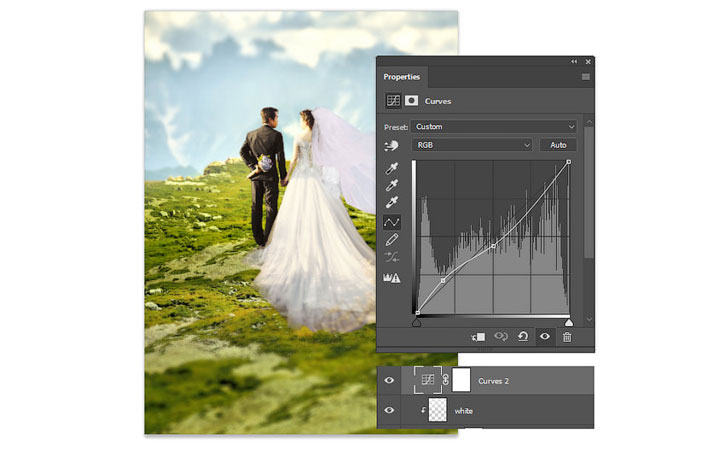Open the Preset Custom dropdown

494,127
